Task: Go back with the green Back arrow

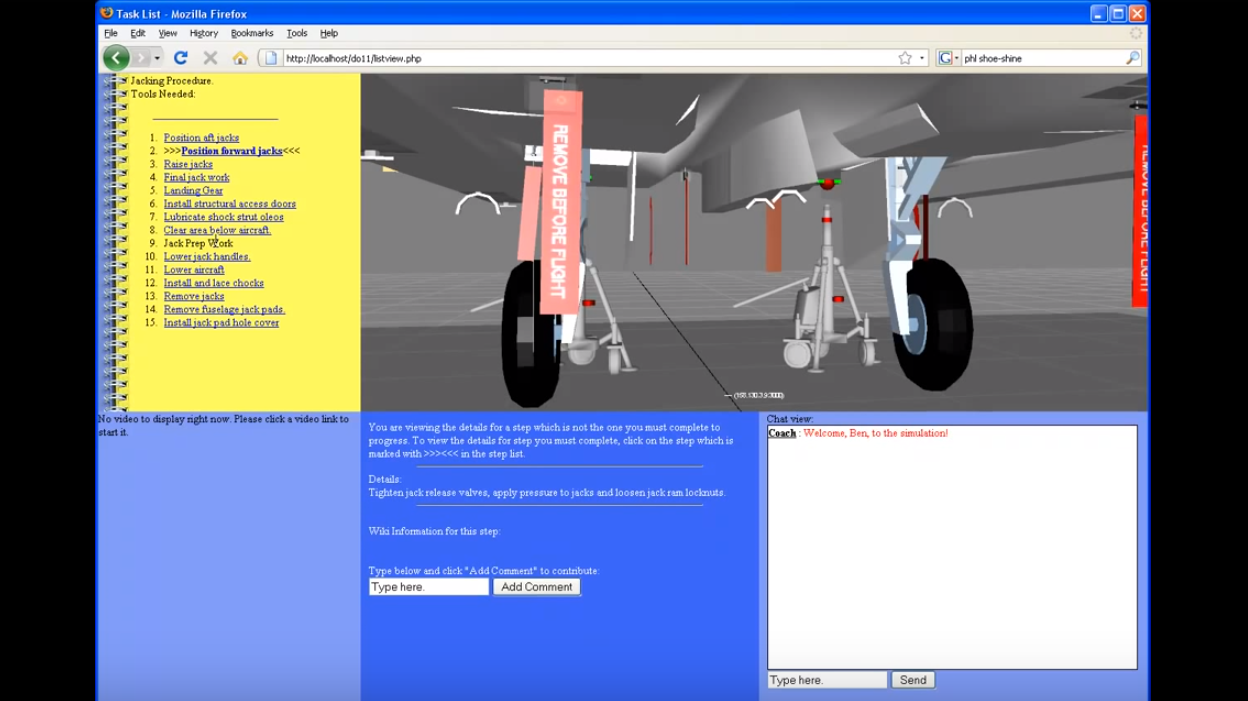Action: click(x=116, y=58)
